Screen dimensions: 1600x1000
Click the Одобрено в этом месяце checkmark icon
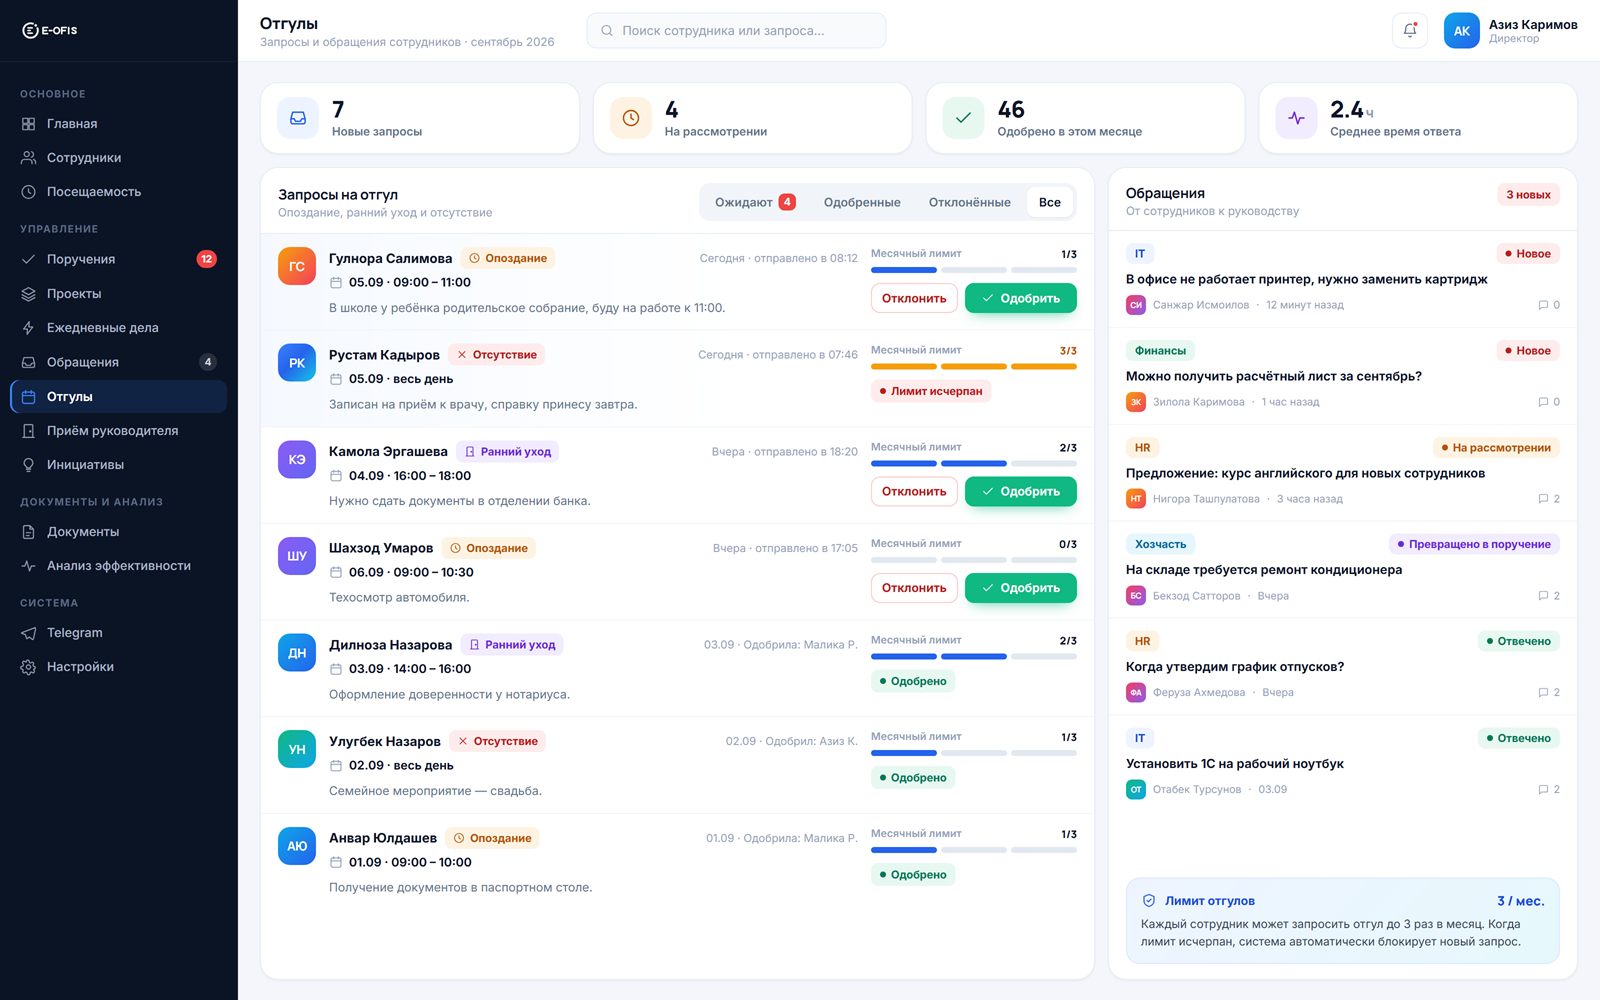pyautogui.click(x=963, y=118)
